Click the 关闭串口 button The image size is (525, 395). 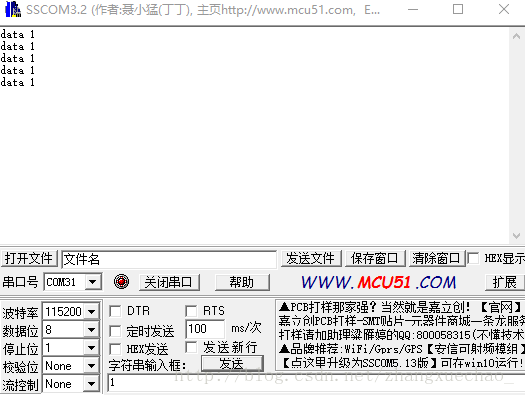[x=169, y=282]
